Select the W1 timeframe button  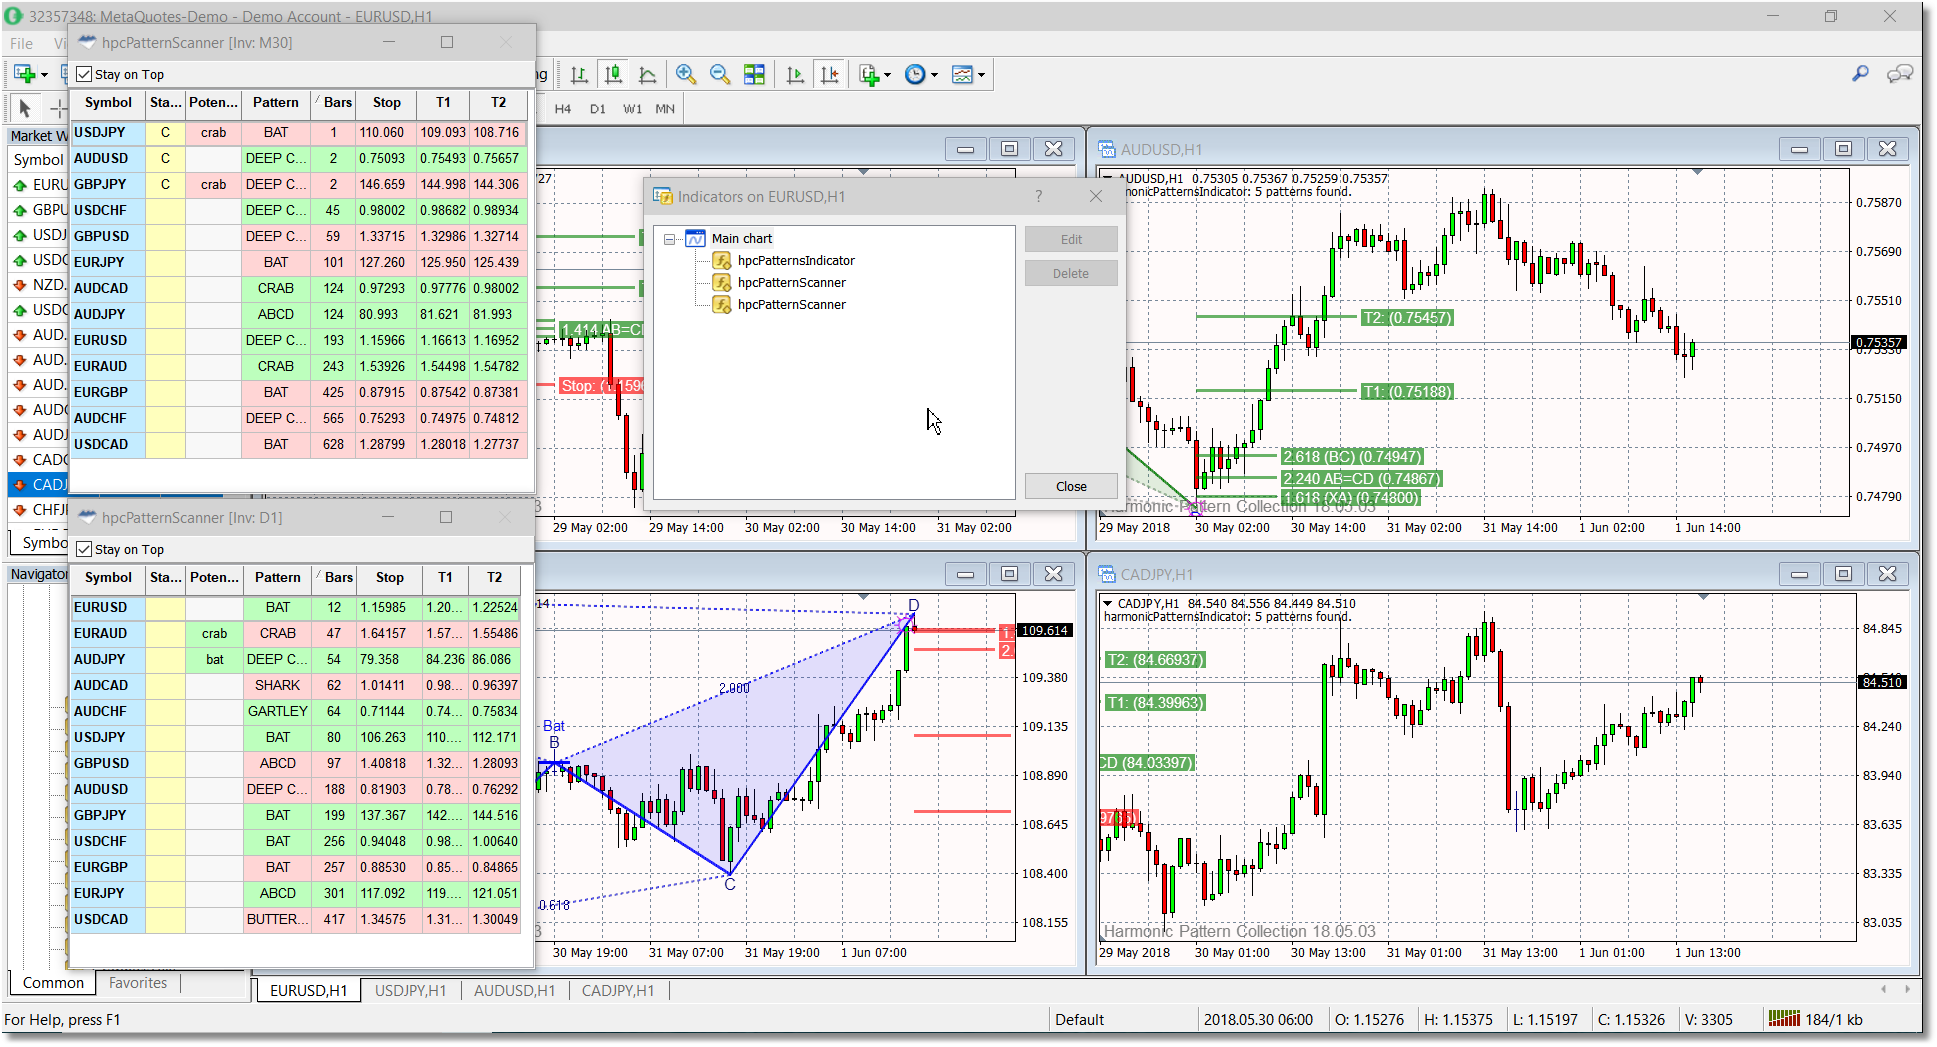coord(633,109)
